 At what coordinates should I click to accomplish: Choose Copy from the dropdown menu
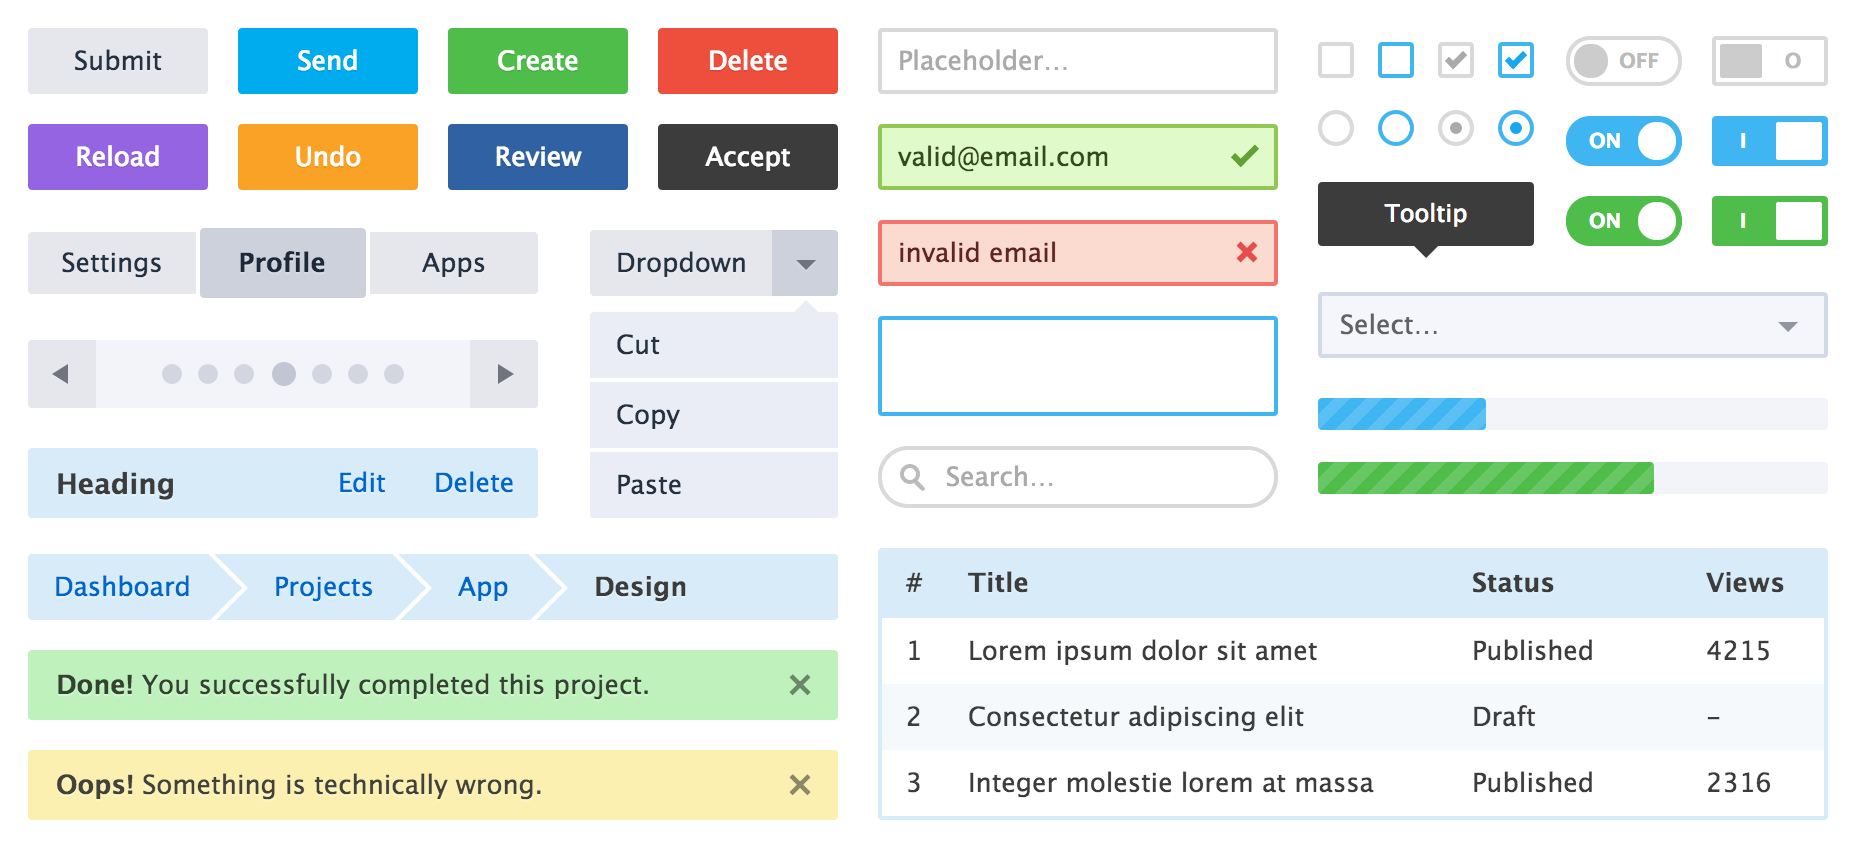point(648,414)
